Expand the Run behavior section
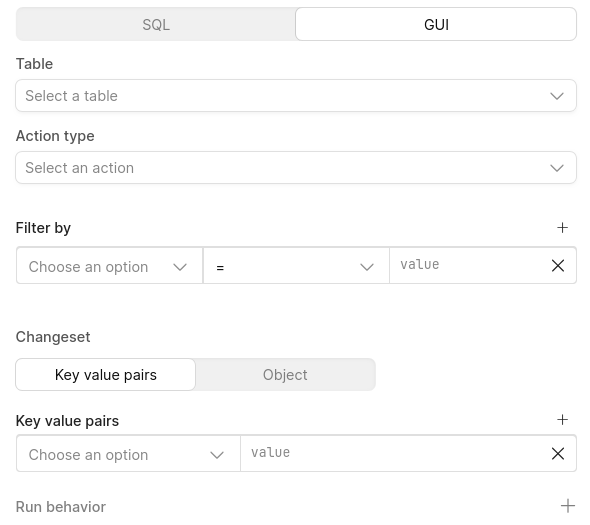 pos(568,506)
